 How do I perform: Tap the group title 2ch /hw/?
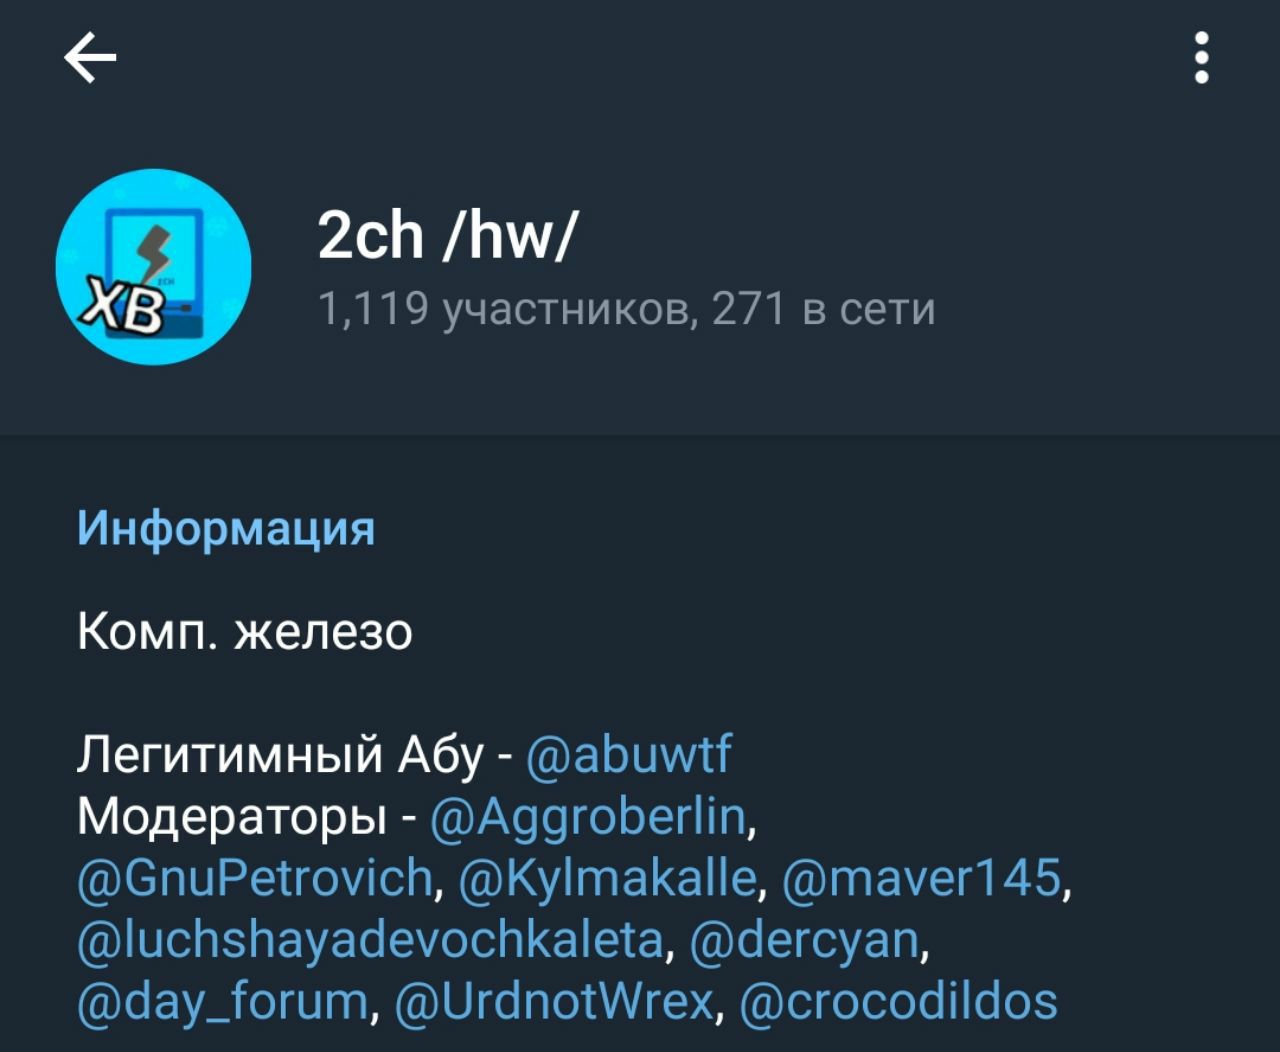click(447, 238)
